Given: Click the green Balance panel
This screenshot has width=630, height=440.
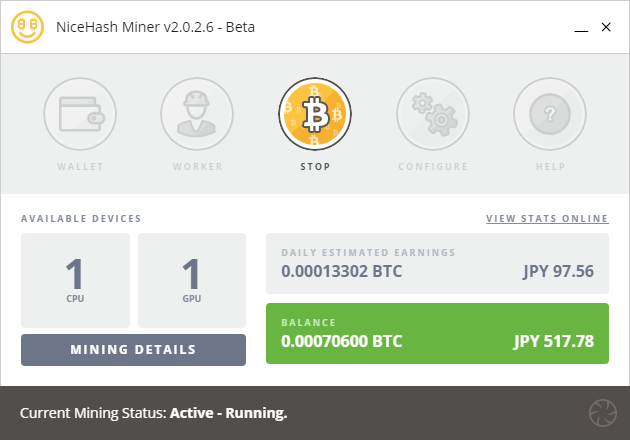Looking at the screenshot, I should click(437, 333).
